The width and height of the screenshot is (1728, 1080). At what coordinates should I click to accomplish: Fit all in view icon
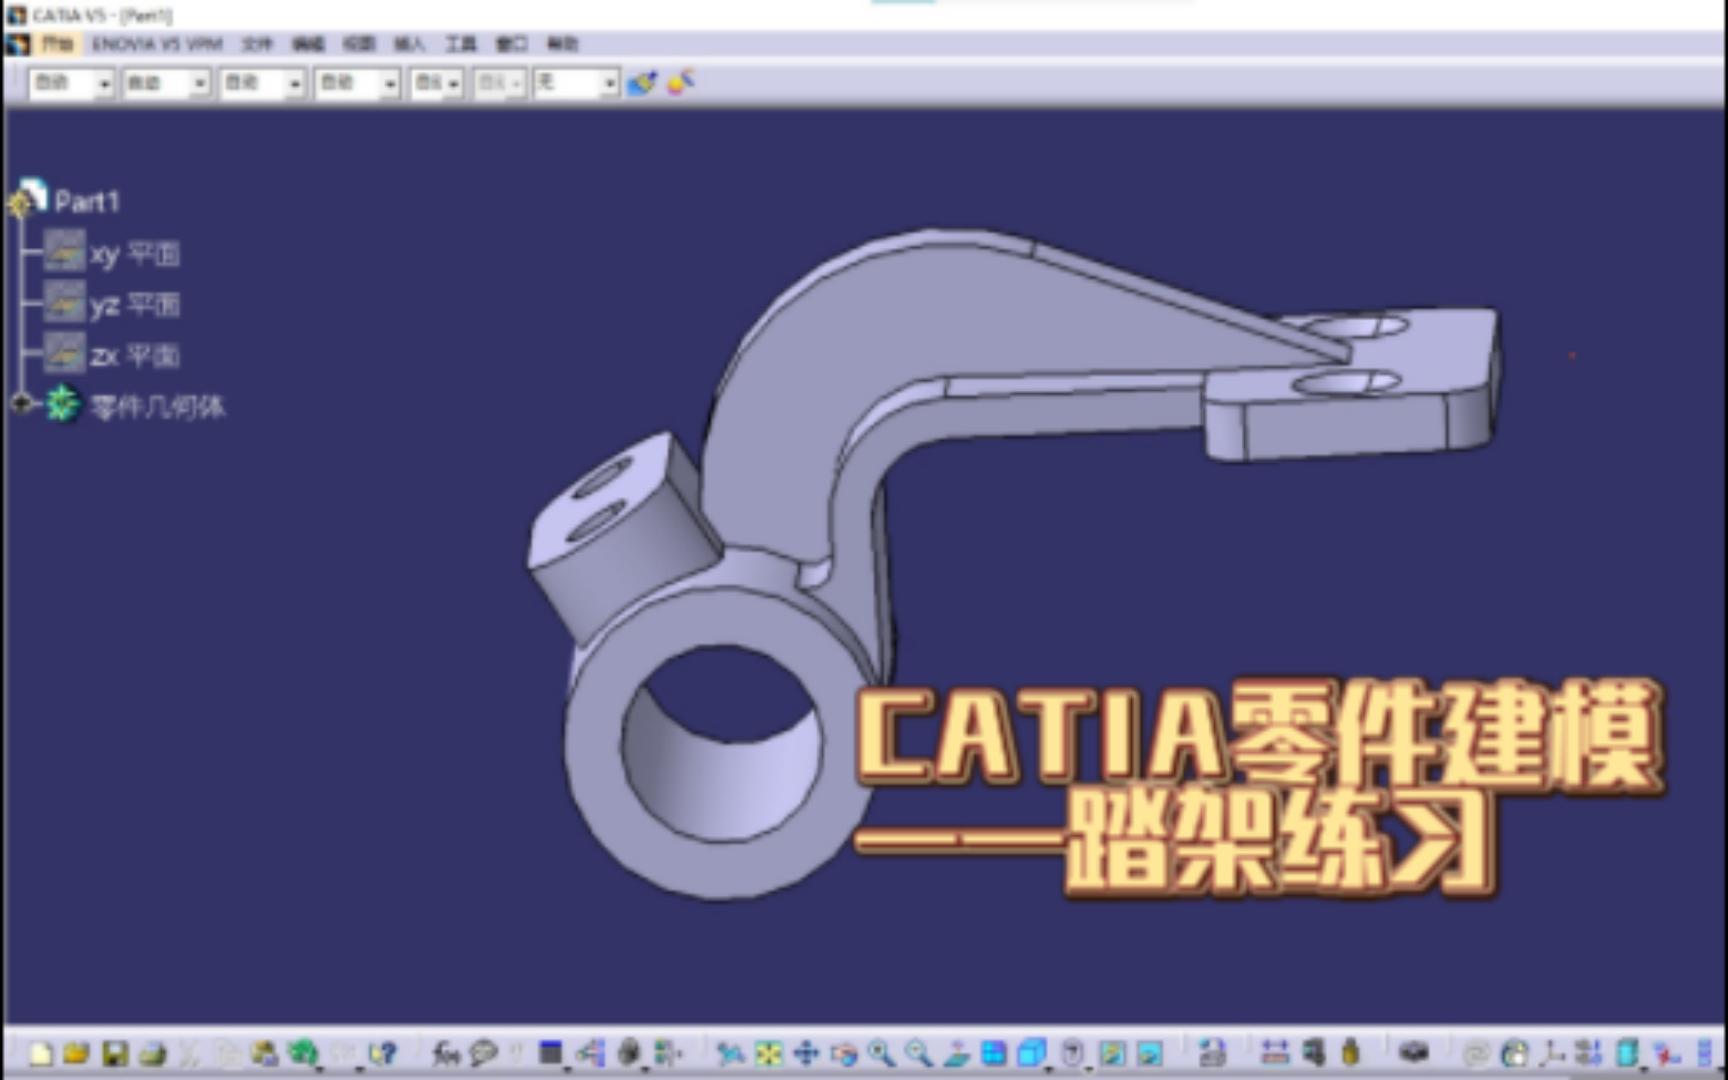(x=769, y=1053)
